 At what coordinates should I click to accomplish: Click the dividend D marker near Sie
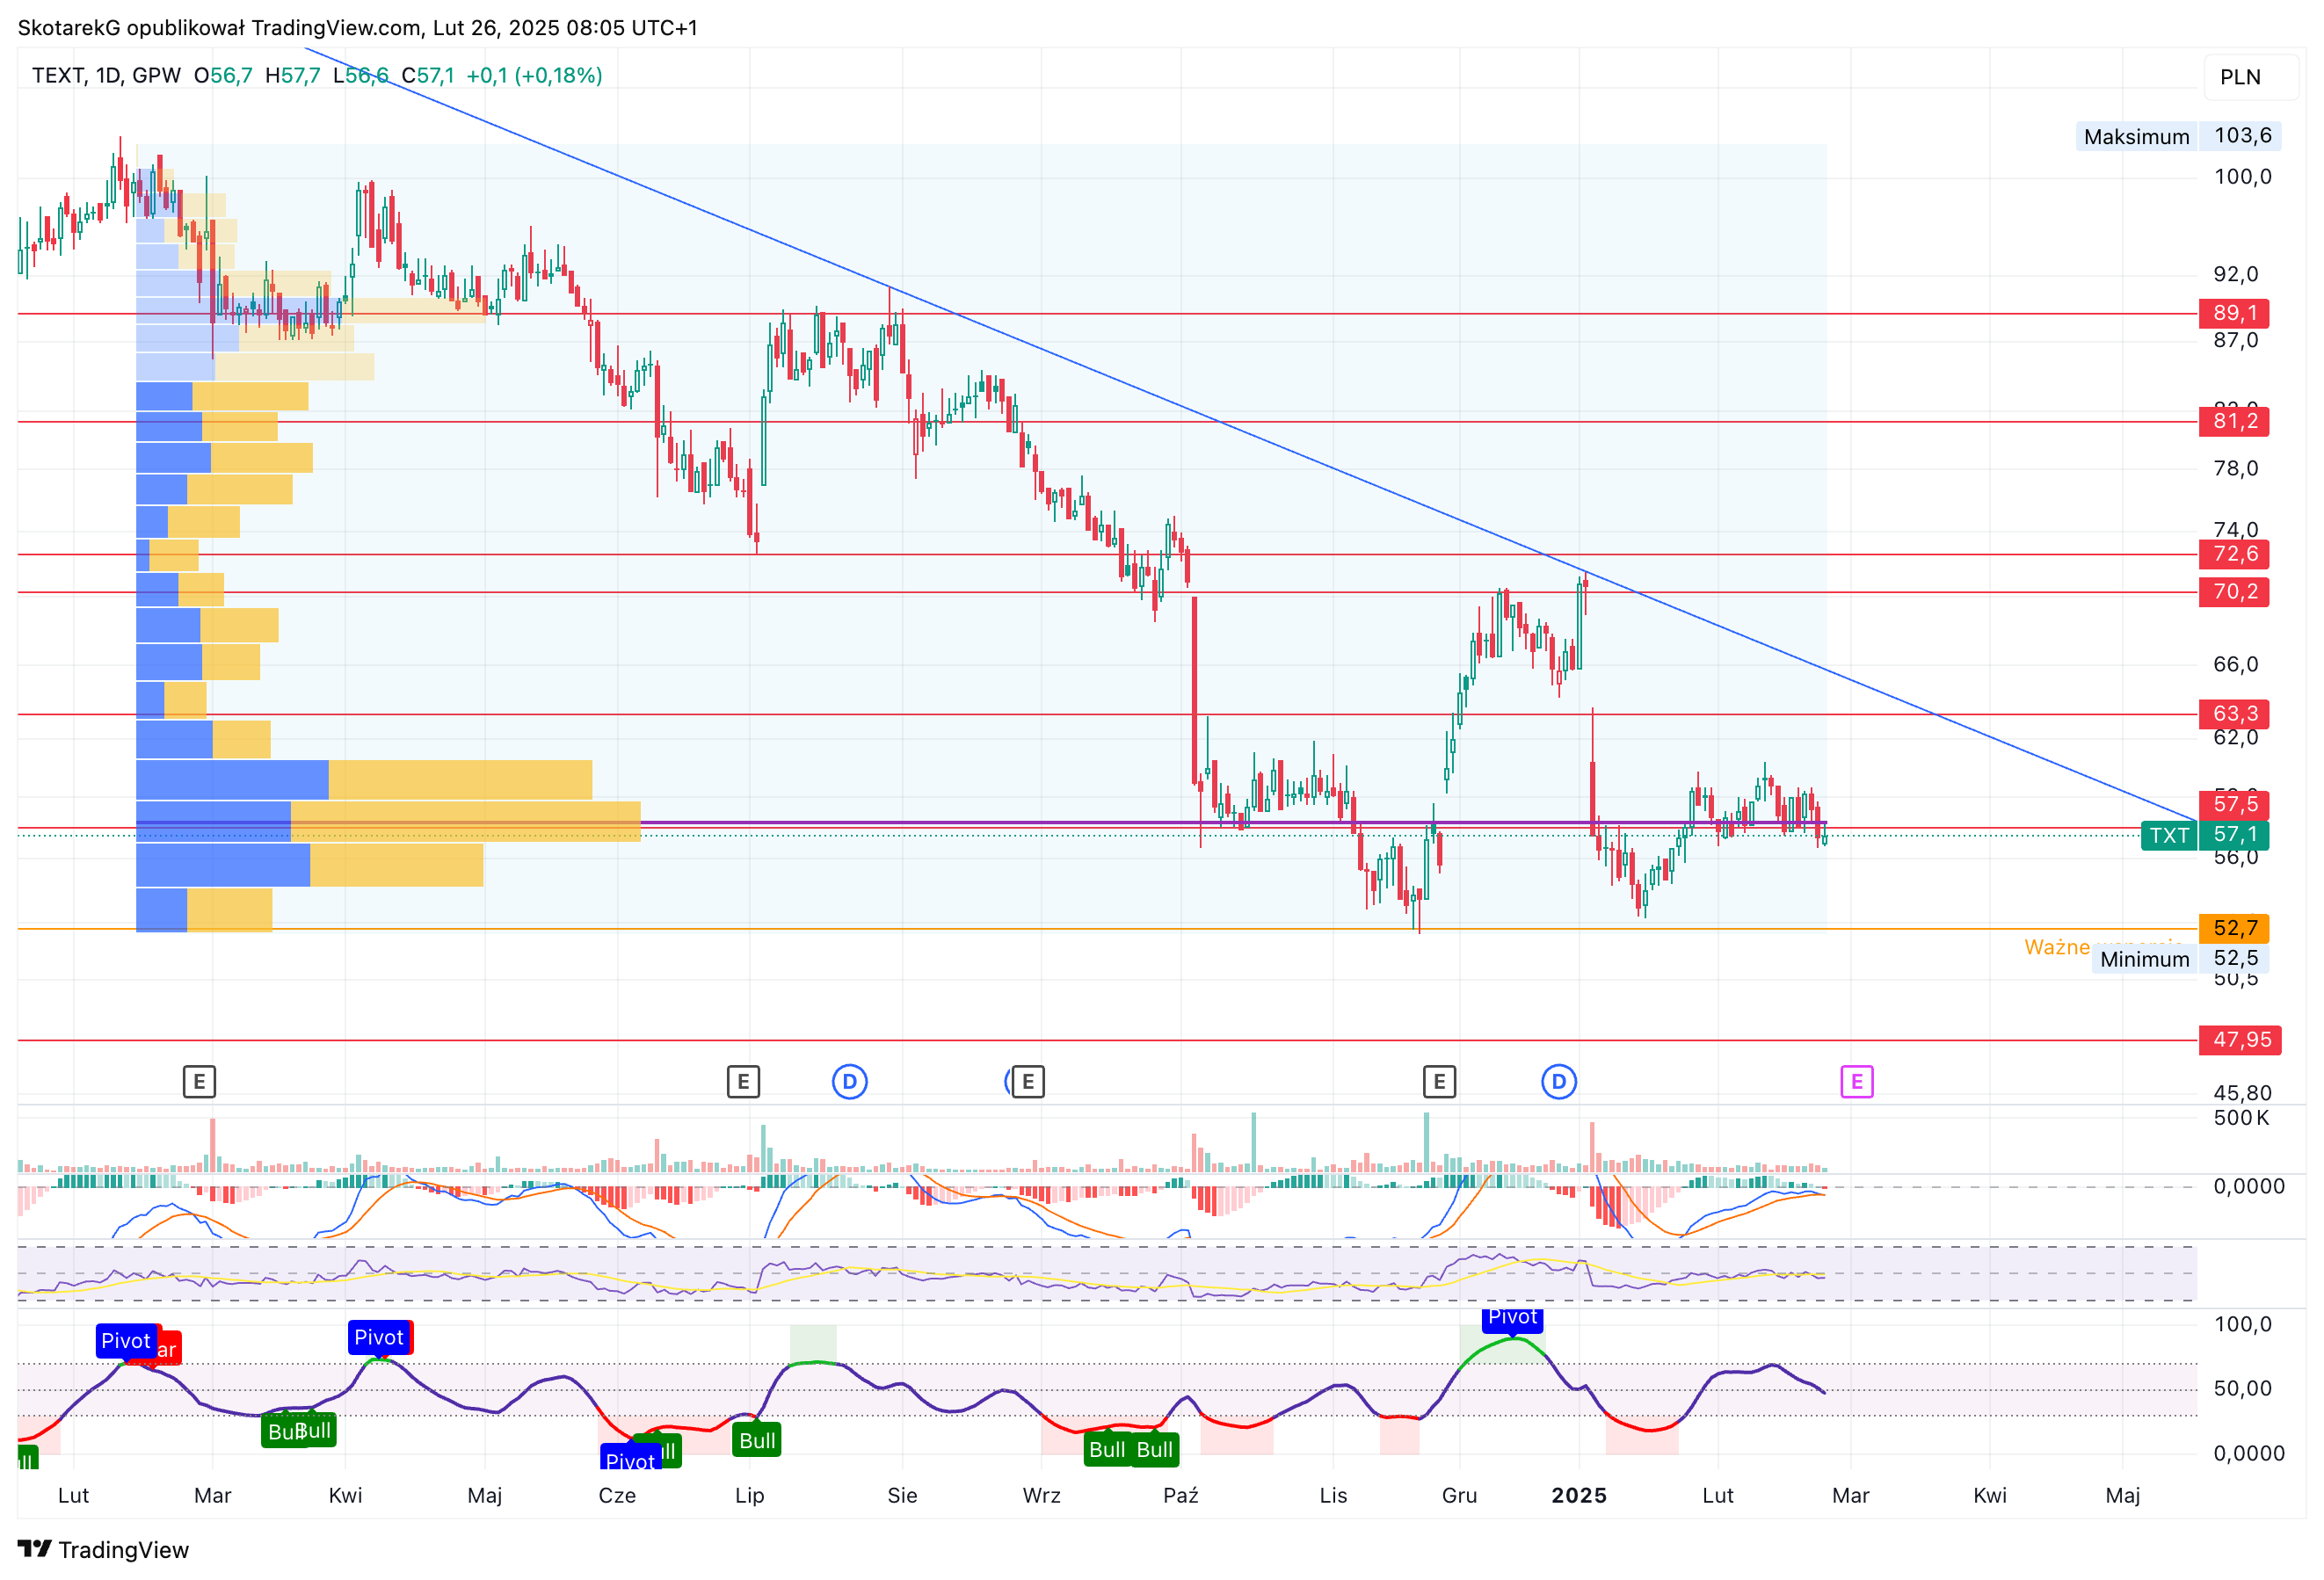[849, 1081]
